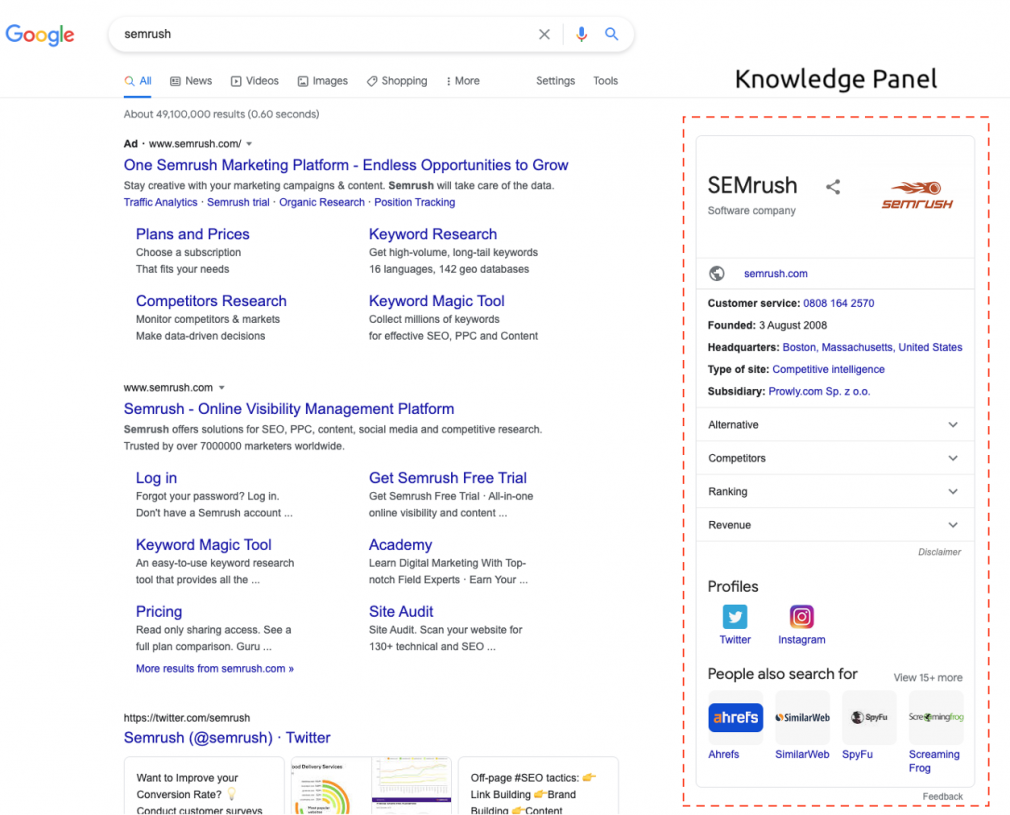Expand the Ranking section
1010x815 pixels.
pos(835,492)
